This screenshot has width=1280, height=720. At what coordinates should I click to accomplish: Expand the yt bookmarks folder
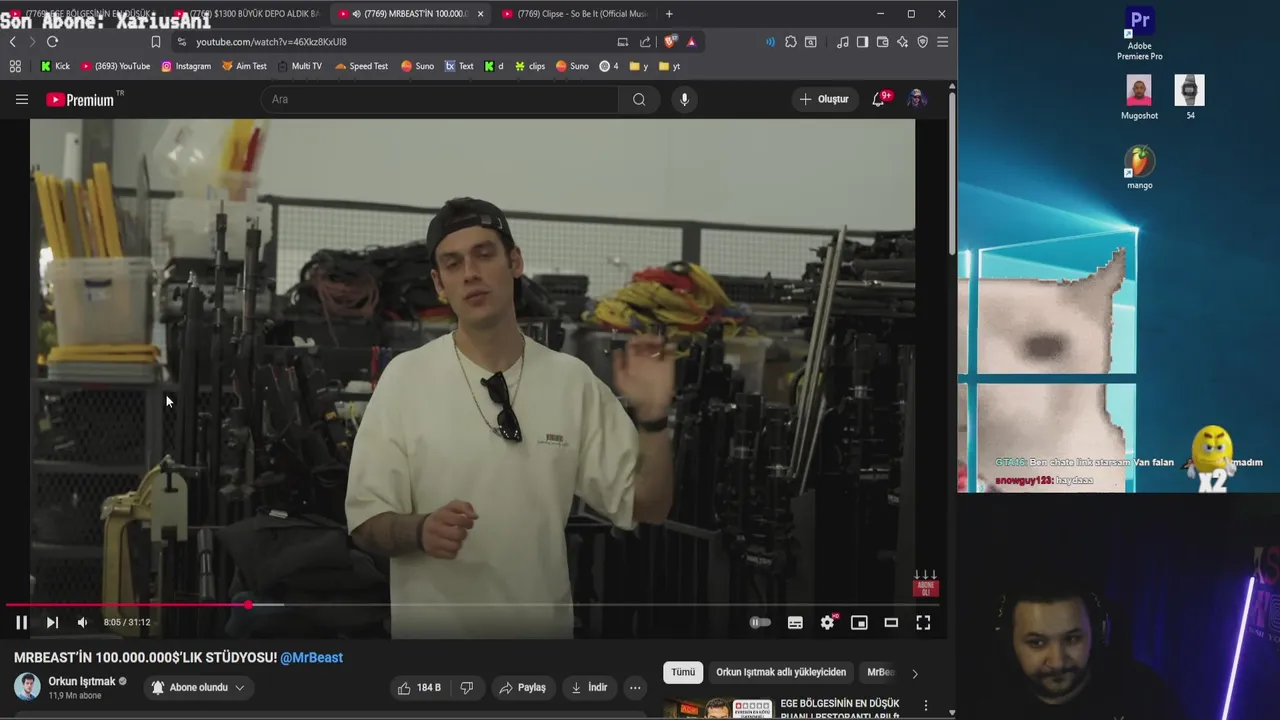(x=670, y=66)
